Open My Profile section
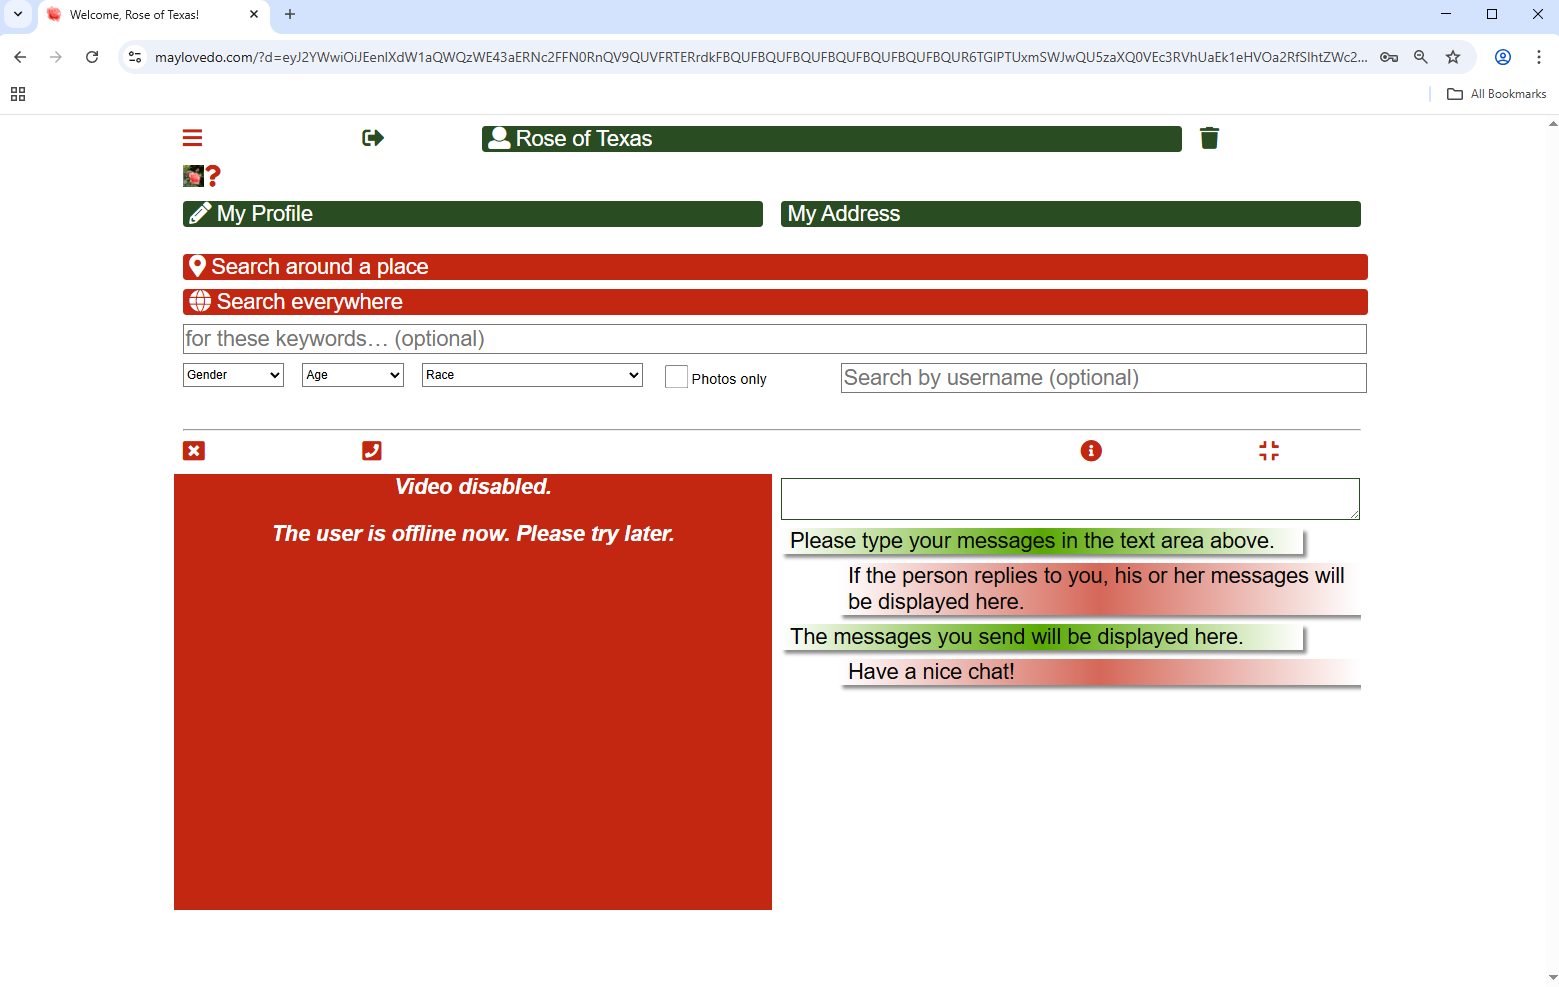This screenshot has height=987, width=1559. click(472, 214)
